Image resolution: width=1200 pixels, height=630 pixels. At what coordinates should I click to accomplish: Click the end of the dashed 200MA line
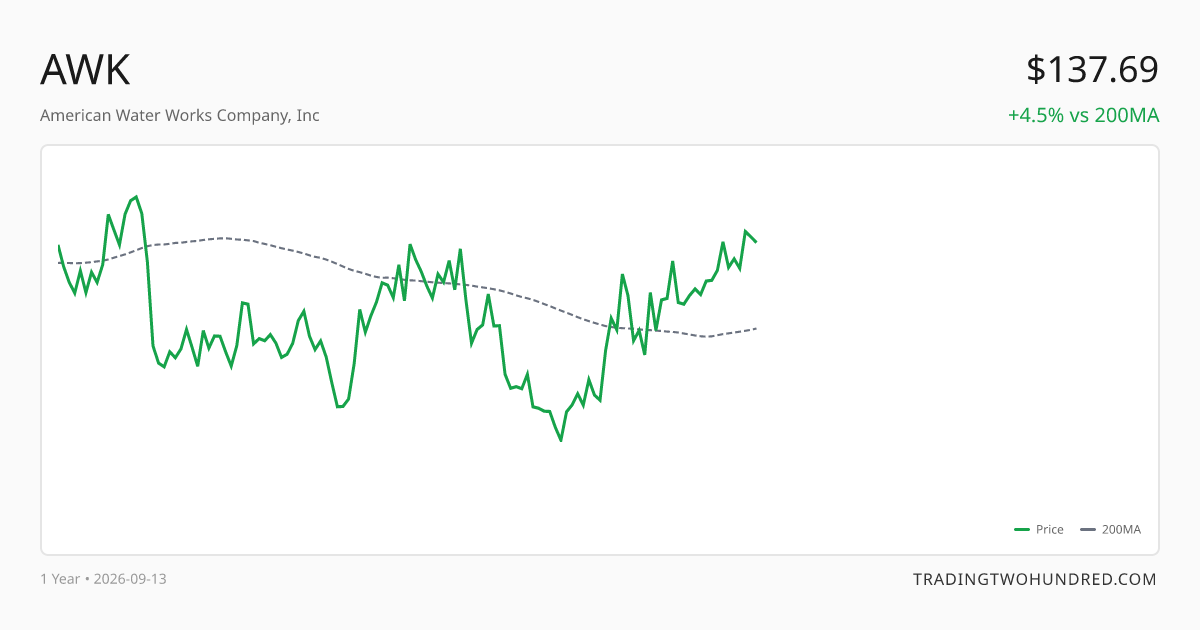(x=756, y=329)
